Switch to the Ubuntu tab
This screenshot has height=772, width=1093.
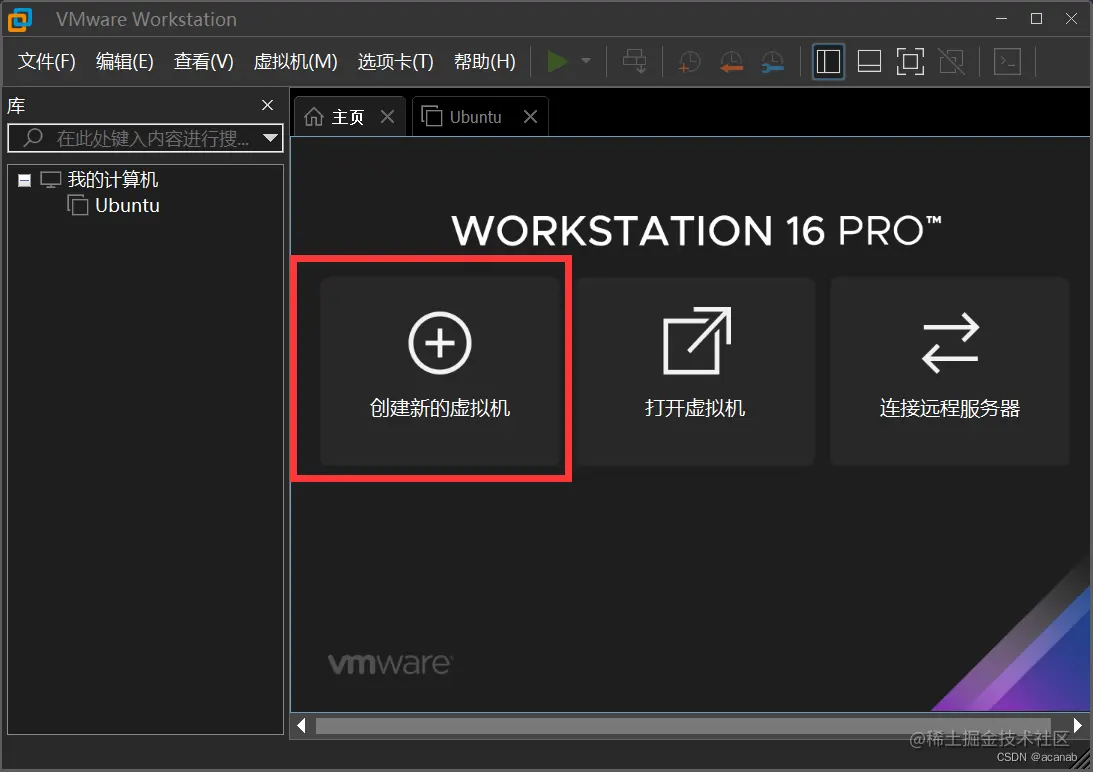coord(480,116)
